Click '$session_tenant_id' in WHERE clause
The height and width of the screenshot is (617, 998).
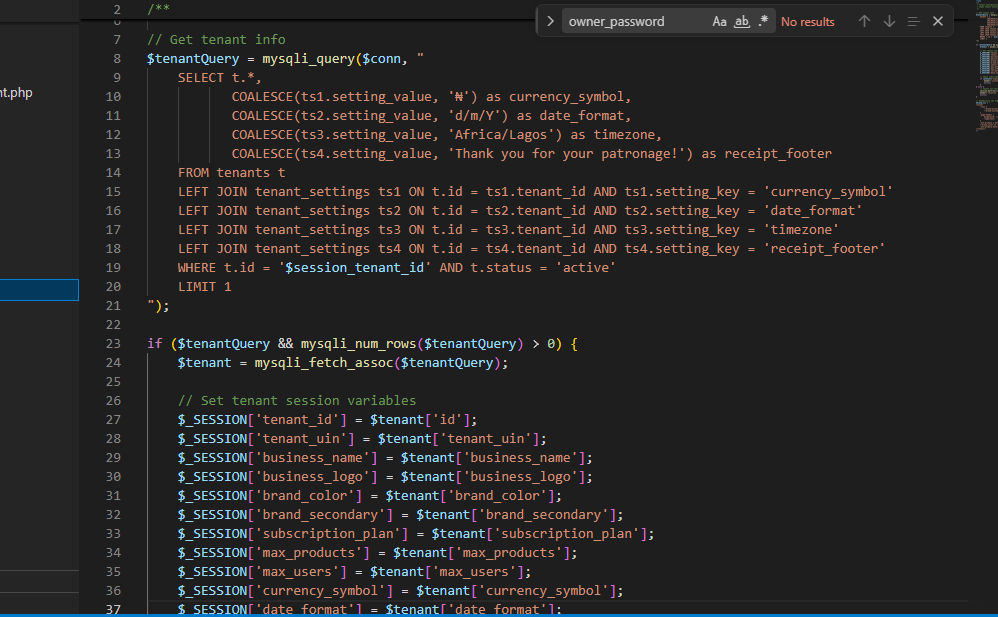(x=355, y=267)
